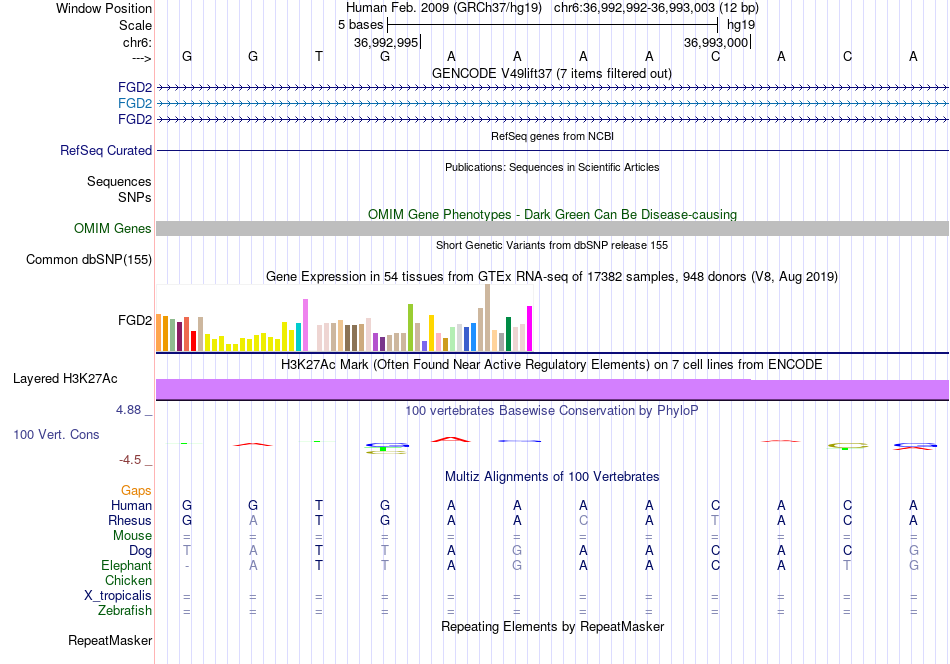Open Publications: Sequences in Scientific Articles title
The width and height of the screenshot is (950, 664).
(552, 167)
